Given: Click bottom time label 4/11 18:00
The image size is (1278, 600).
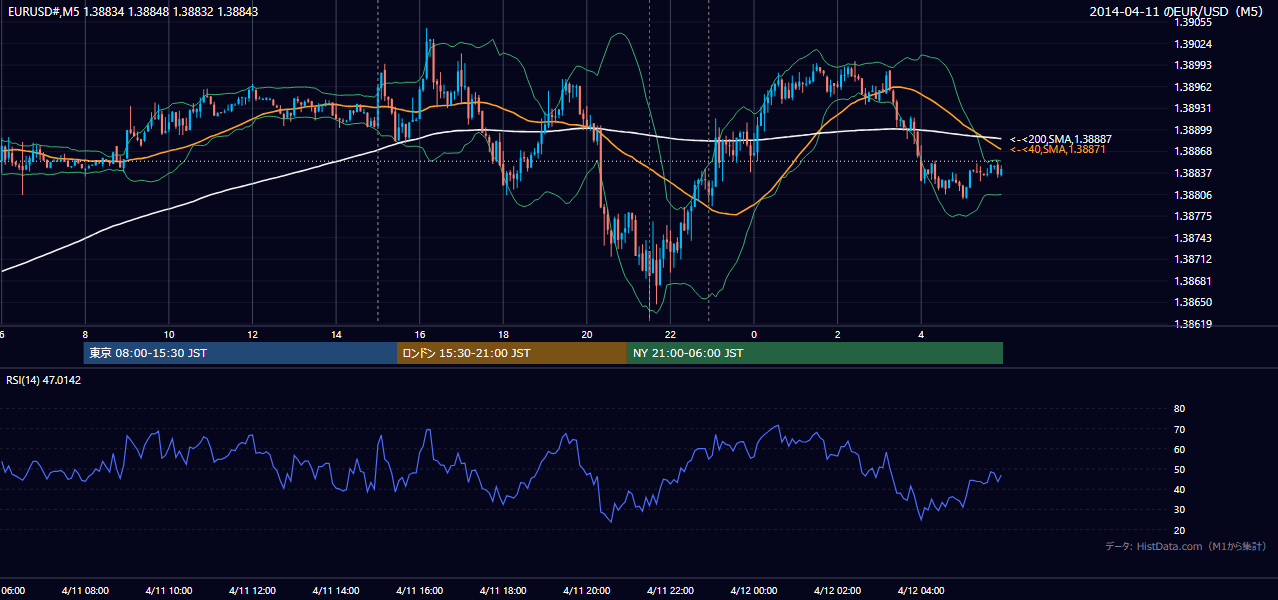Looking at the screenshot, I should pyautogui.click(x=503, y=591).
